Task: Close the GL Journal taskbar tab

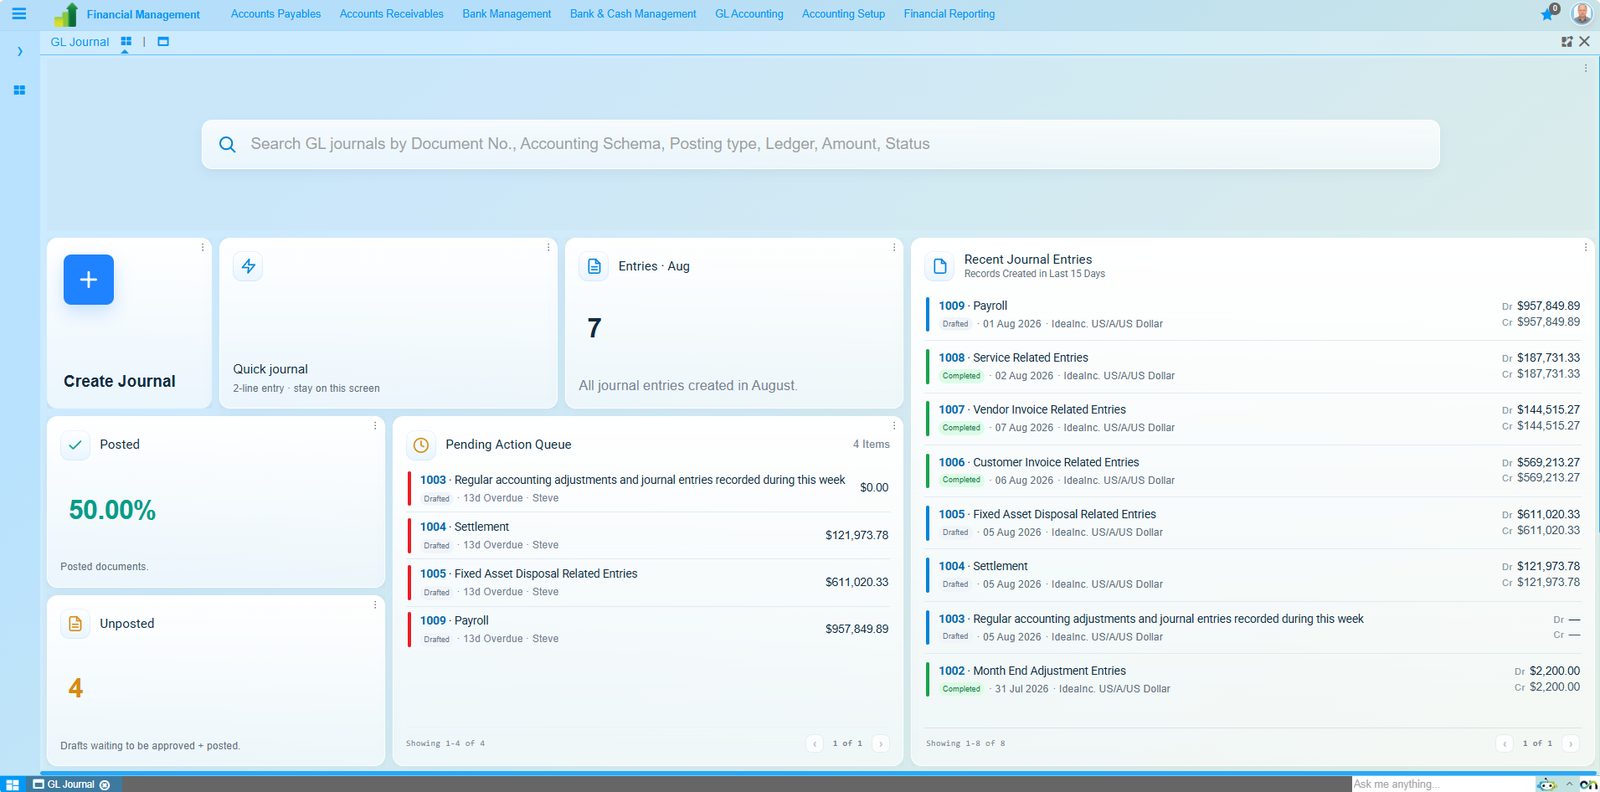Action: coord(105,785)
